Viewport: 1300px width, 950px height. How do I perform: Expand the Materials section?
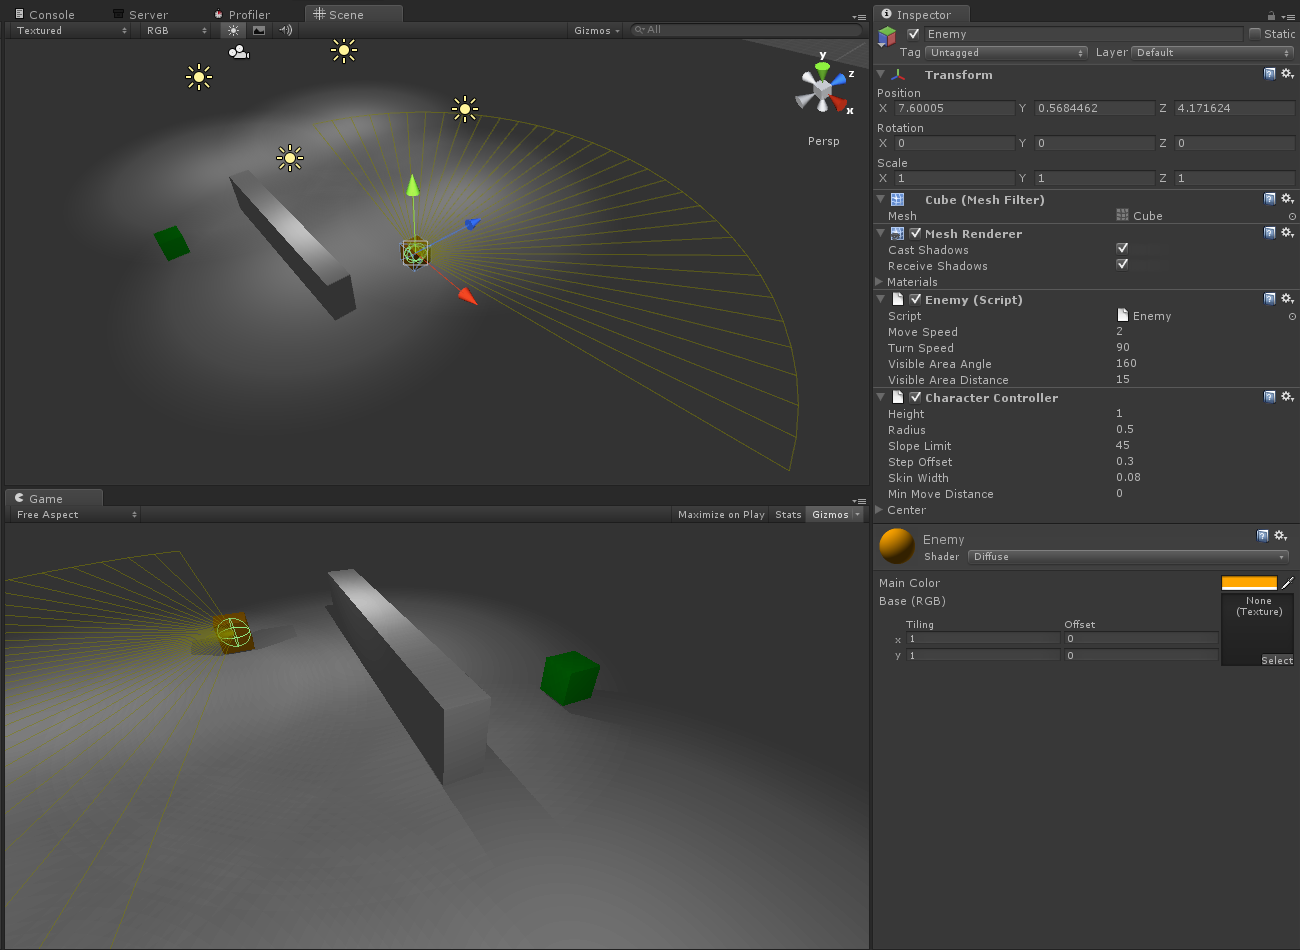coord(880,282)
